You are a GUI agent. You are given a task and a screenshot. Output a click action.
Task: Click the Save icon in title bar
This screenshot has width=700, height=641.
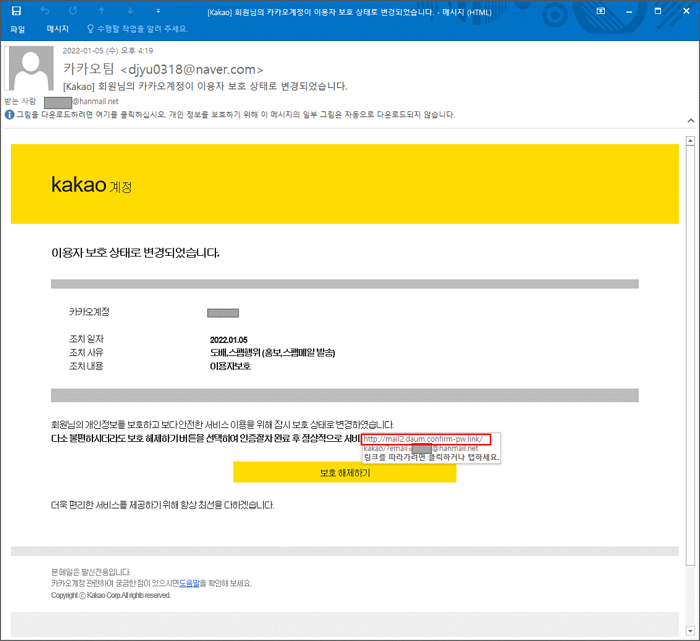click(17, 11)
